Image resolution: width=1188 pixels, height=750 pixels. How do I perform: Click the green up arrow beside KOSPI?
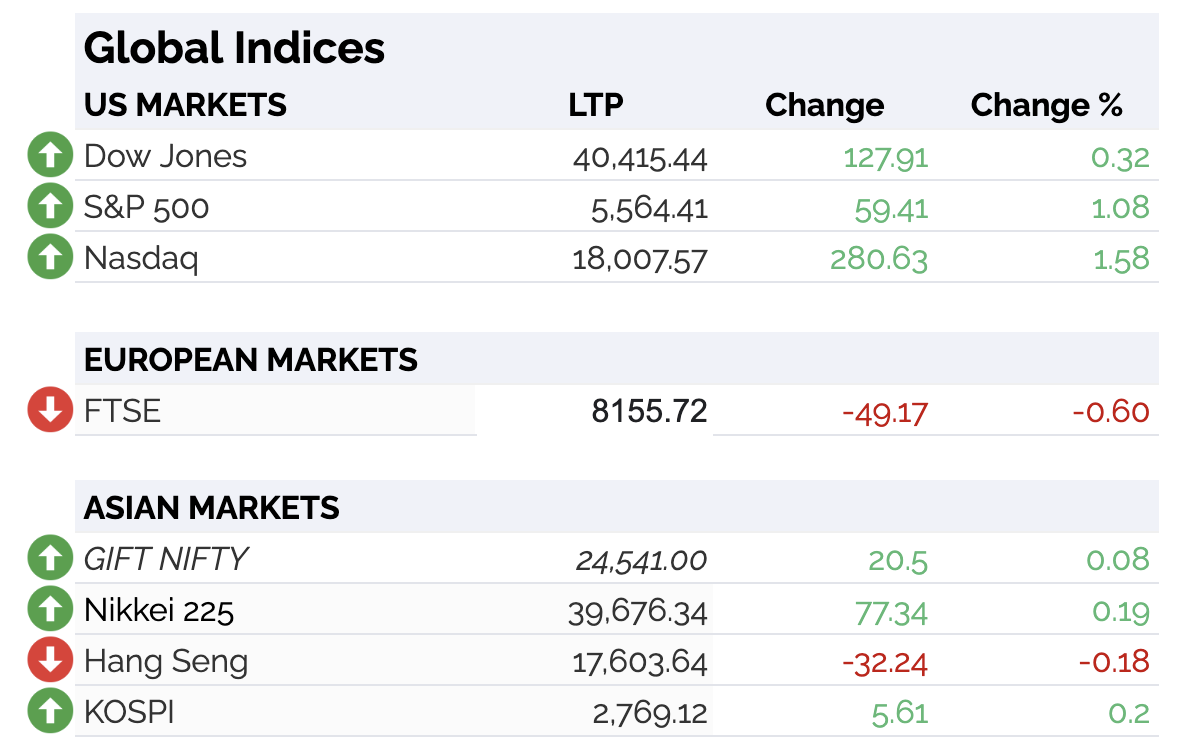click(x=50, y=711)
